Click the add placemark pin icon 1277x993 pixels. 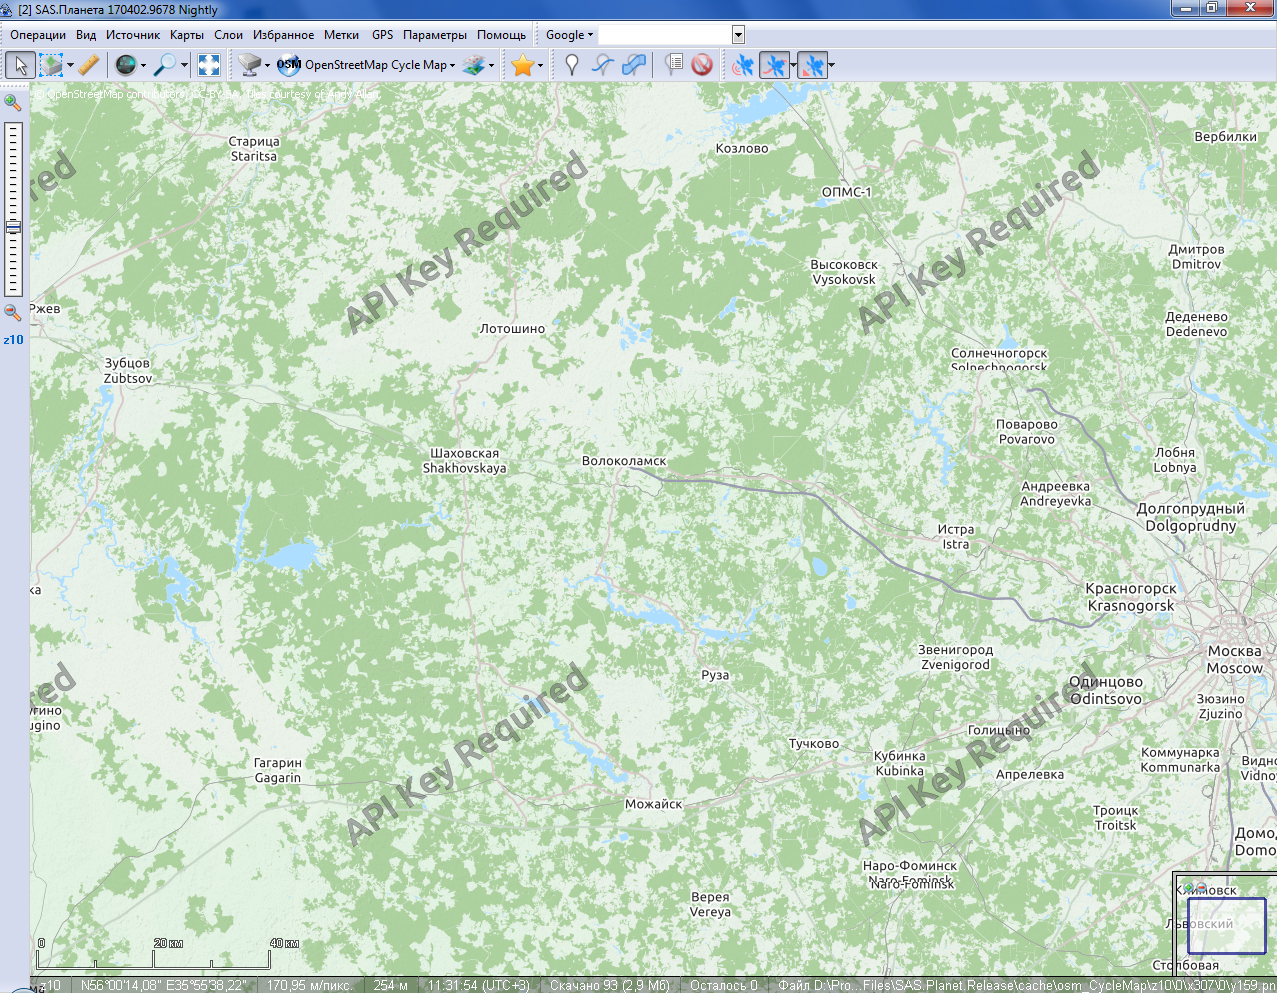[x=572, y=65]
